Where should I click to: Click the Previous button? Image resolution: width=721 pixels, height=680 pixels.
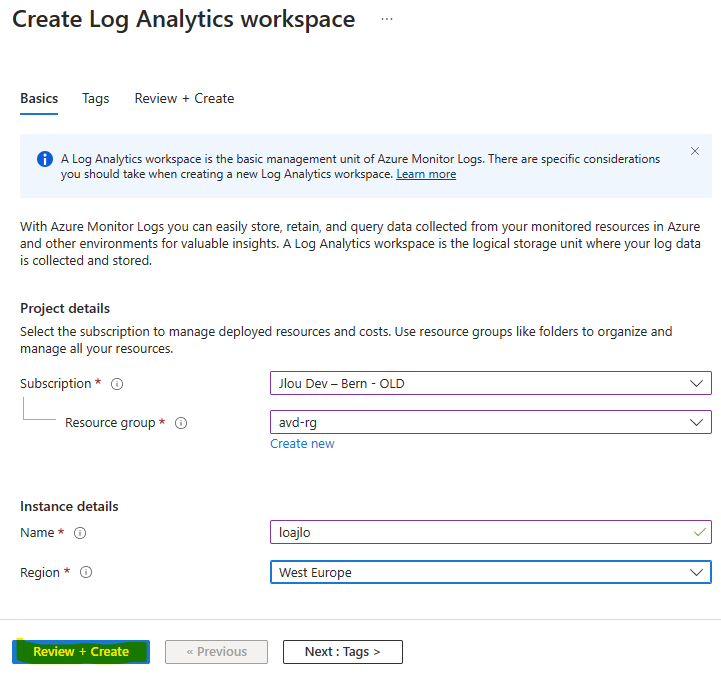[x=216, y=652]
